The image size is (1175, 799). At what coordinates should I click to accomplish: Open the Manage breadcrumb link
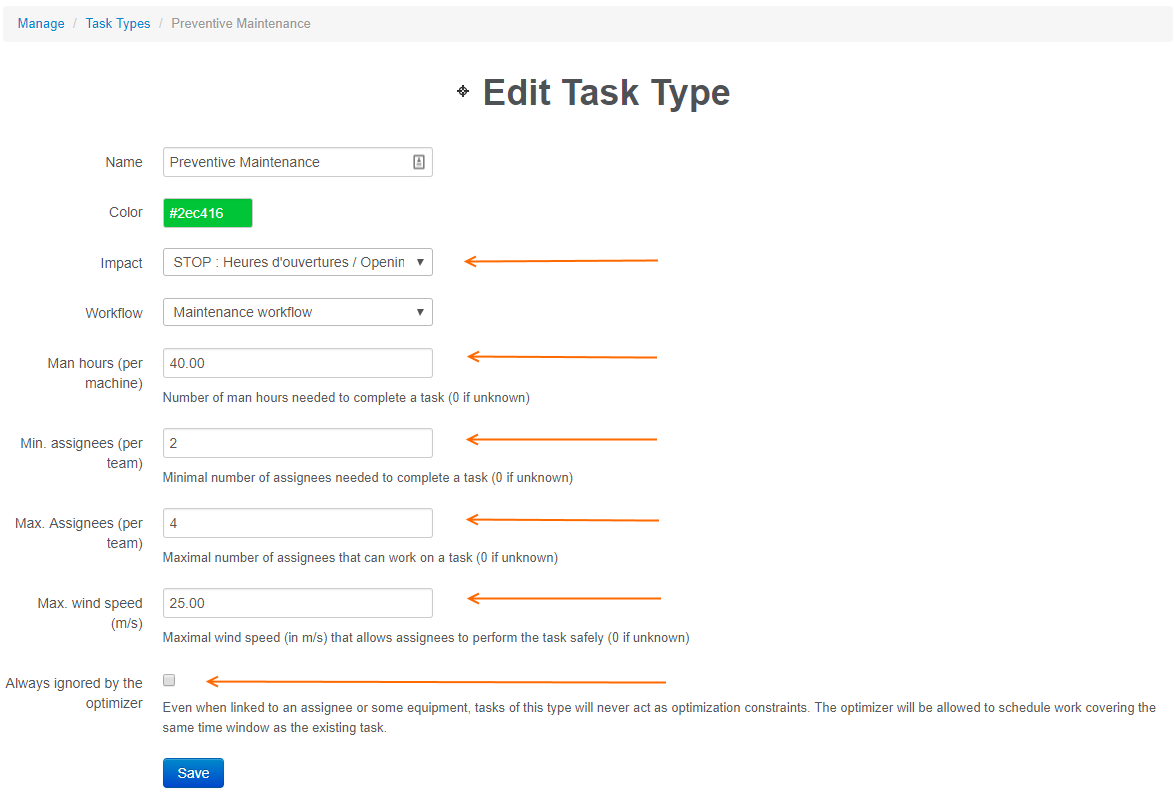(41, 23)
